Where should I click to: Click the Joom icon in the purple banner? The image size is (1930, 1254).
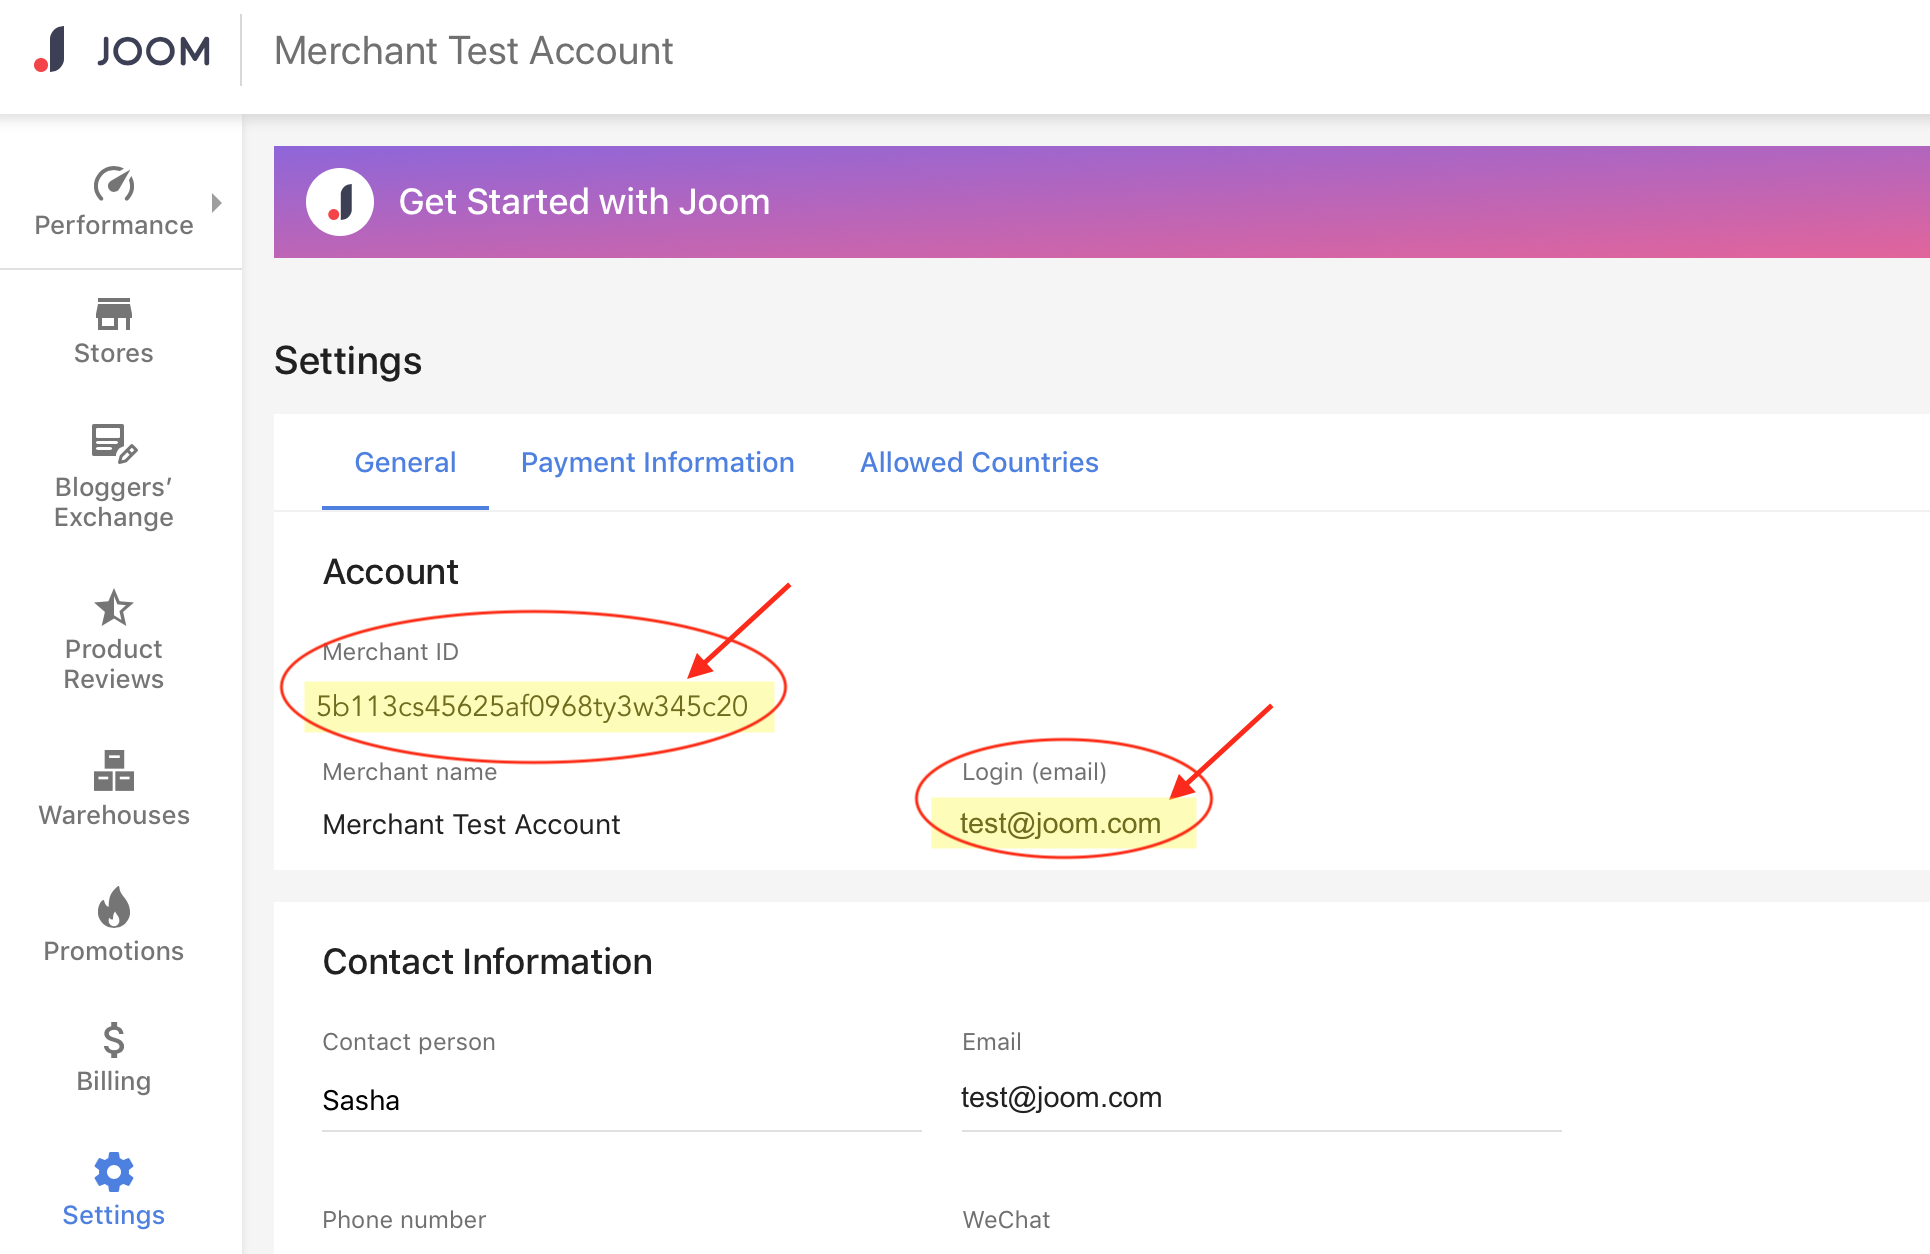(340, 201)
